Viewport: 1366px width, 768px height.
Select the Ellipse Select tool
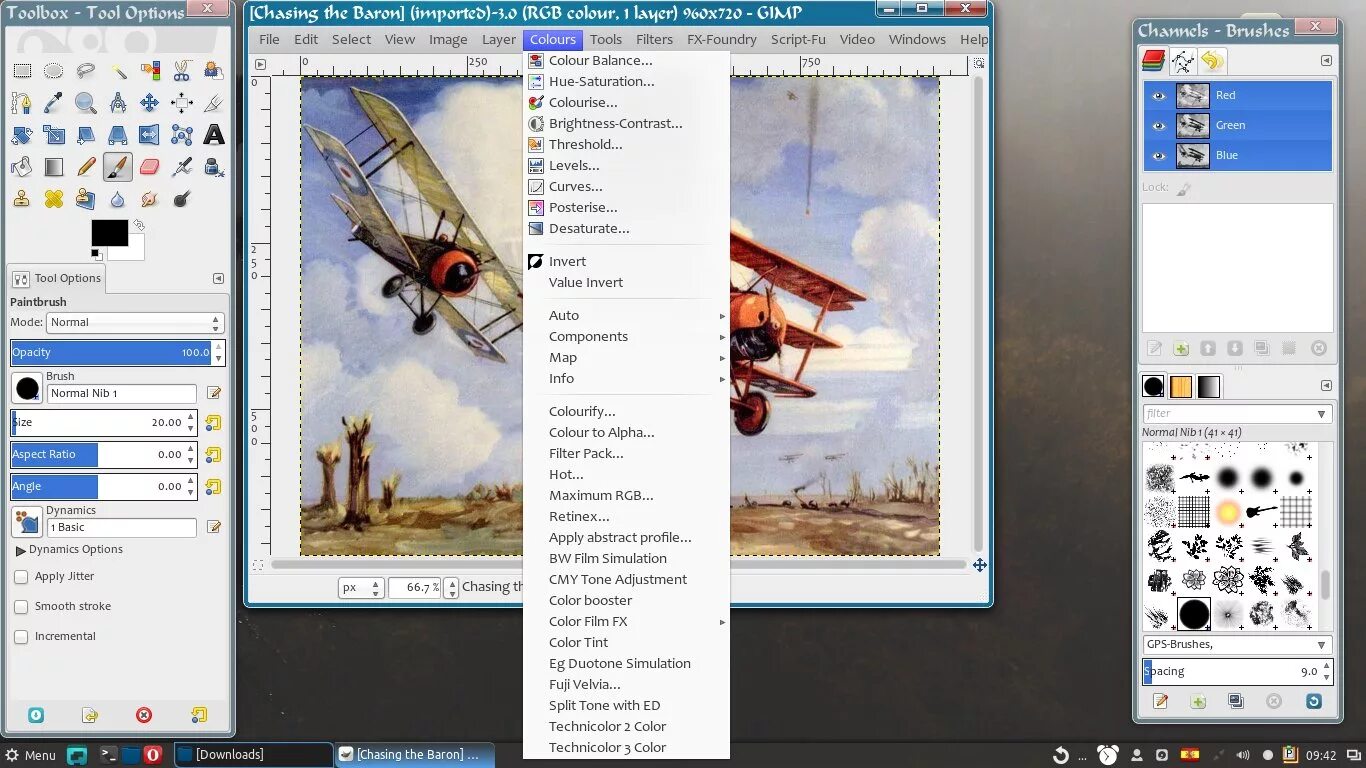54,71
